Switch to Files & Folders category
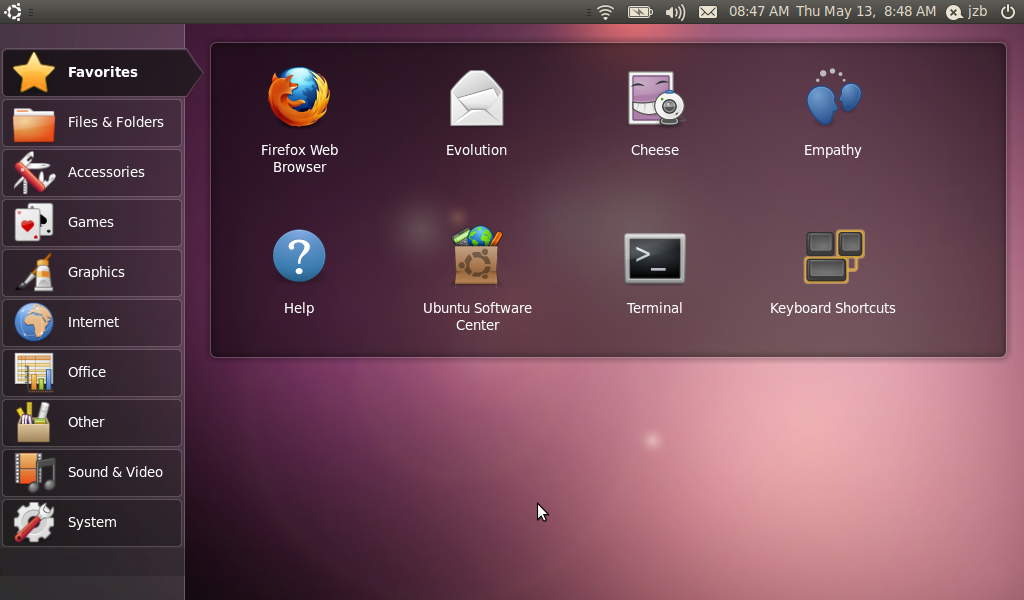1024x600 pixels. 93,122
